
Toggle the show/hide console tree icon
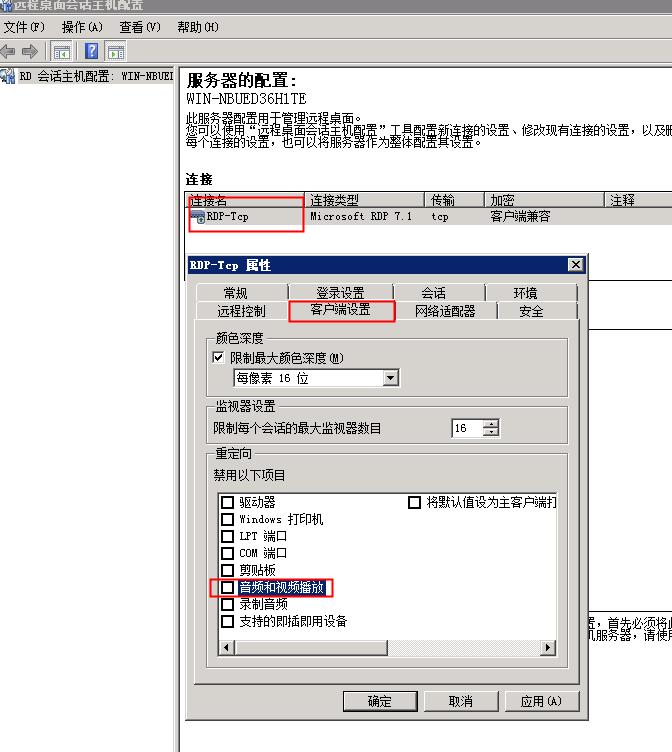[x=62, y=51]
